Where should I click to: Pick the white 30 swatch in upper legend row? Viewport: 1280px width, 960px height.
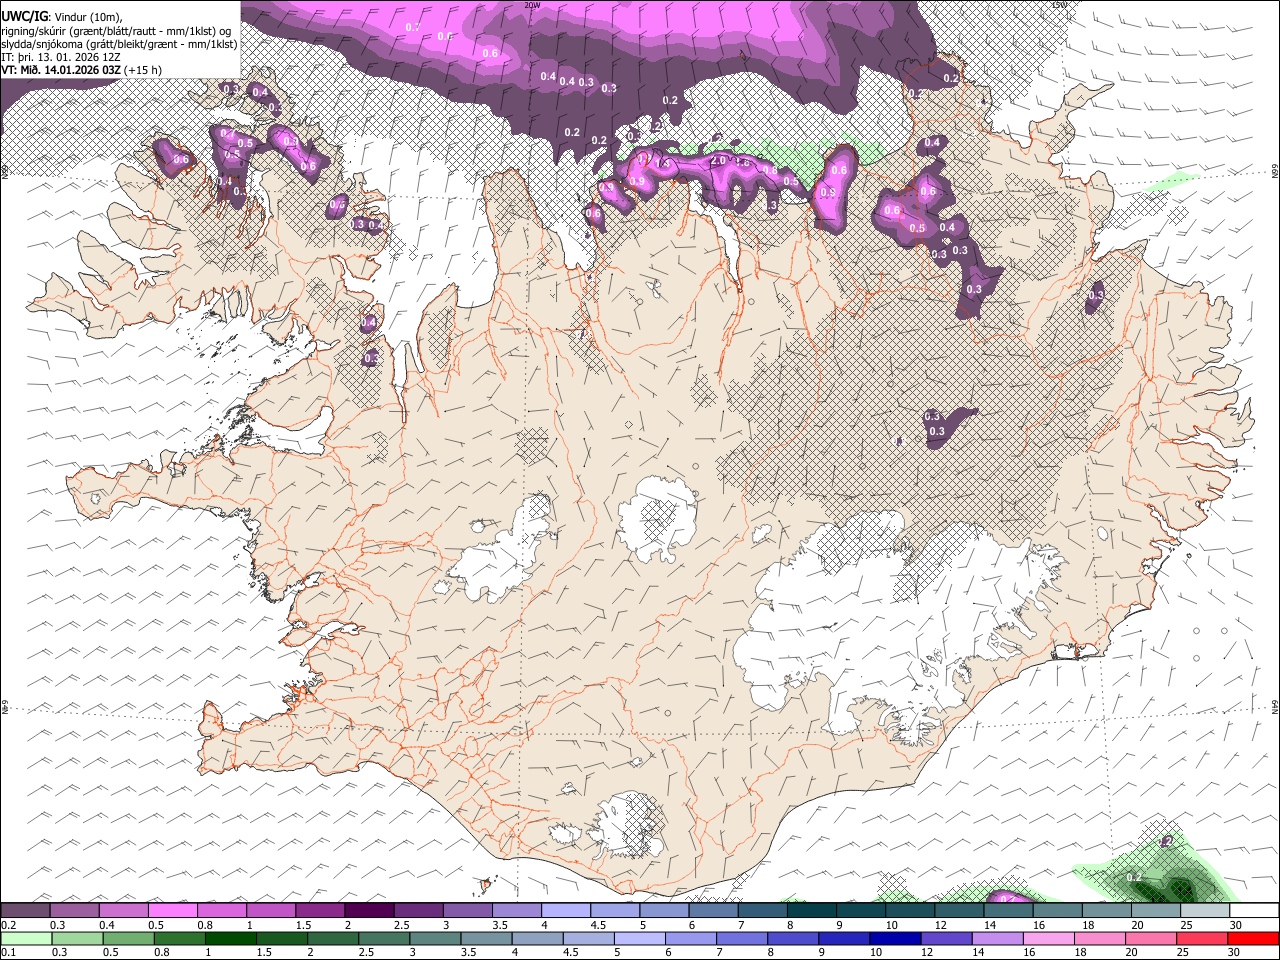tap(1252, 910)
